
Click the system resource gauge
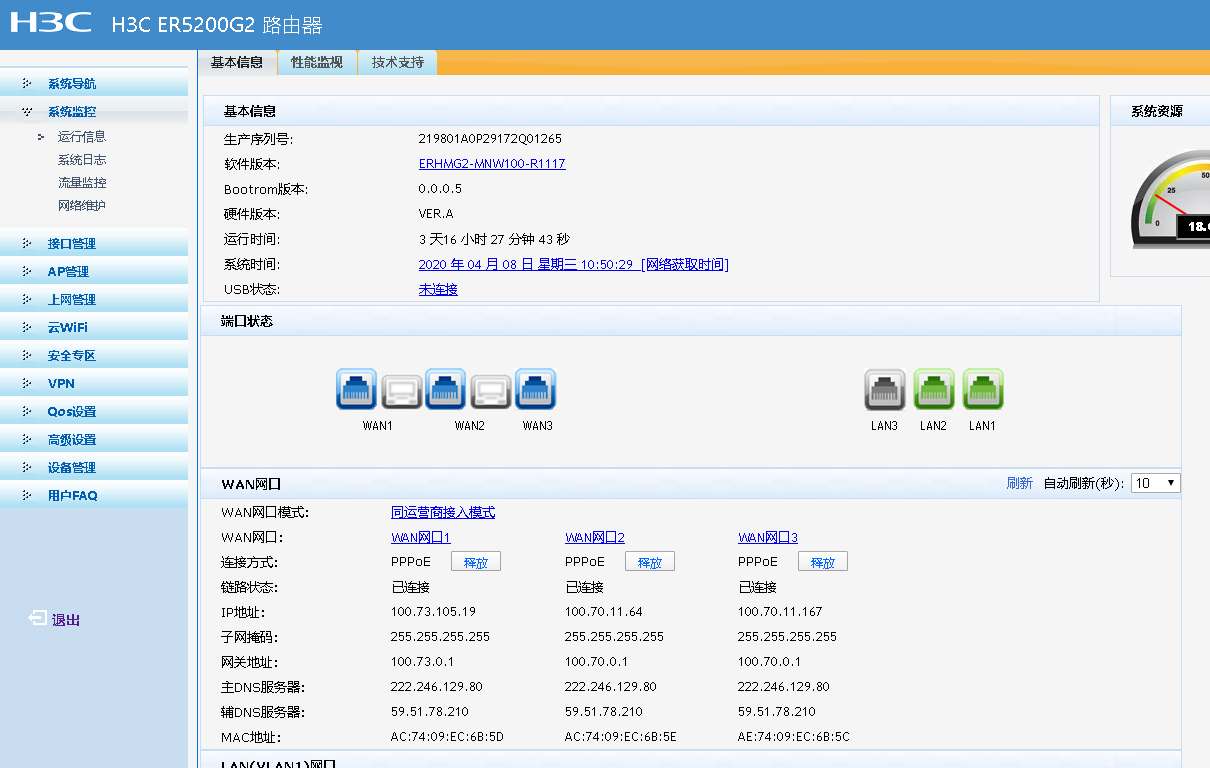(x=1170, y=200)
